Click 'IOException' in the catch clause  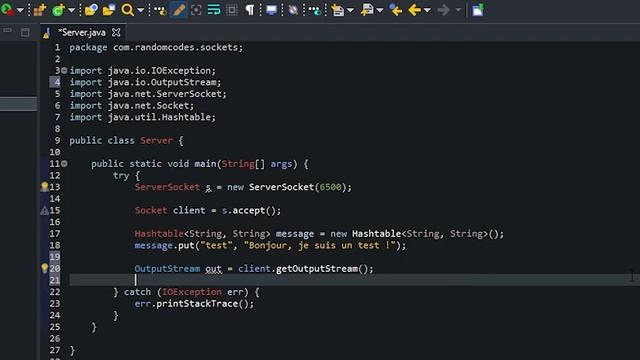[192, 292]
